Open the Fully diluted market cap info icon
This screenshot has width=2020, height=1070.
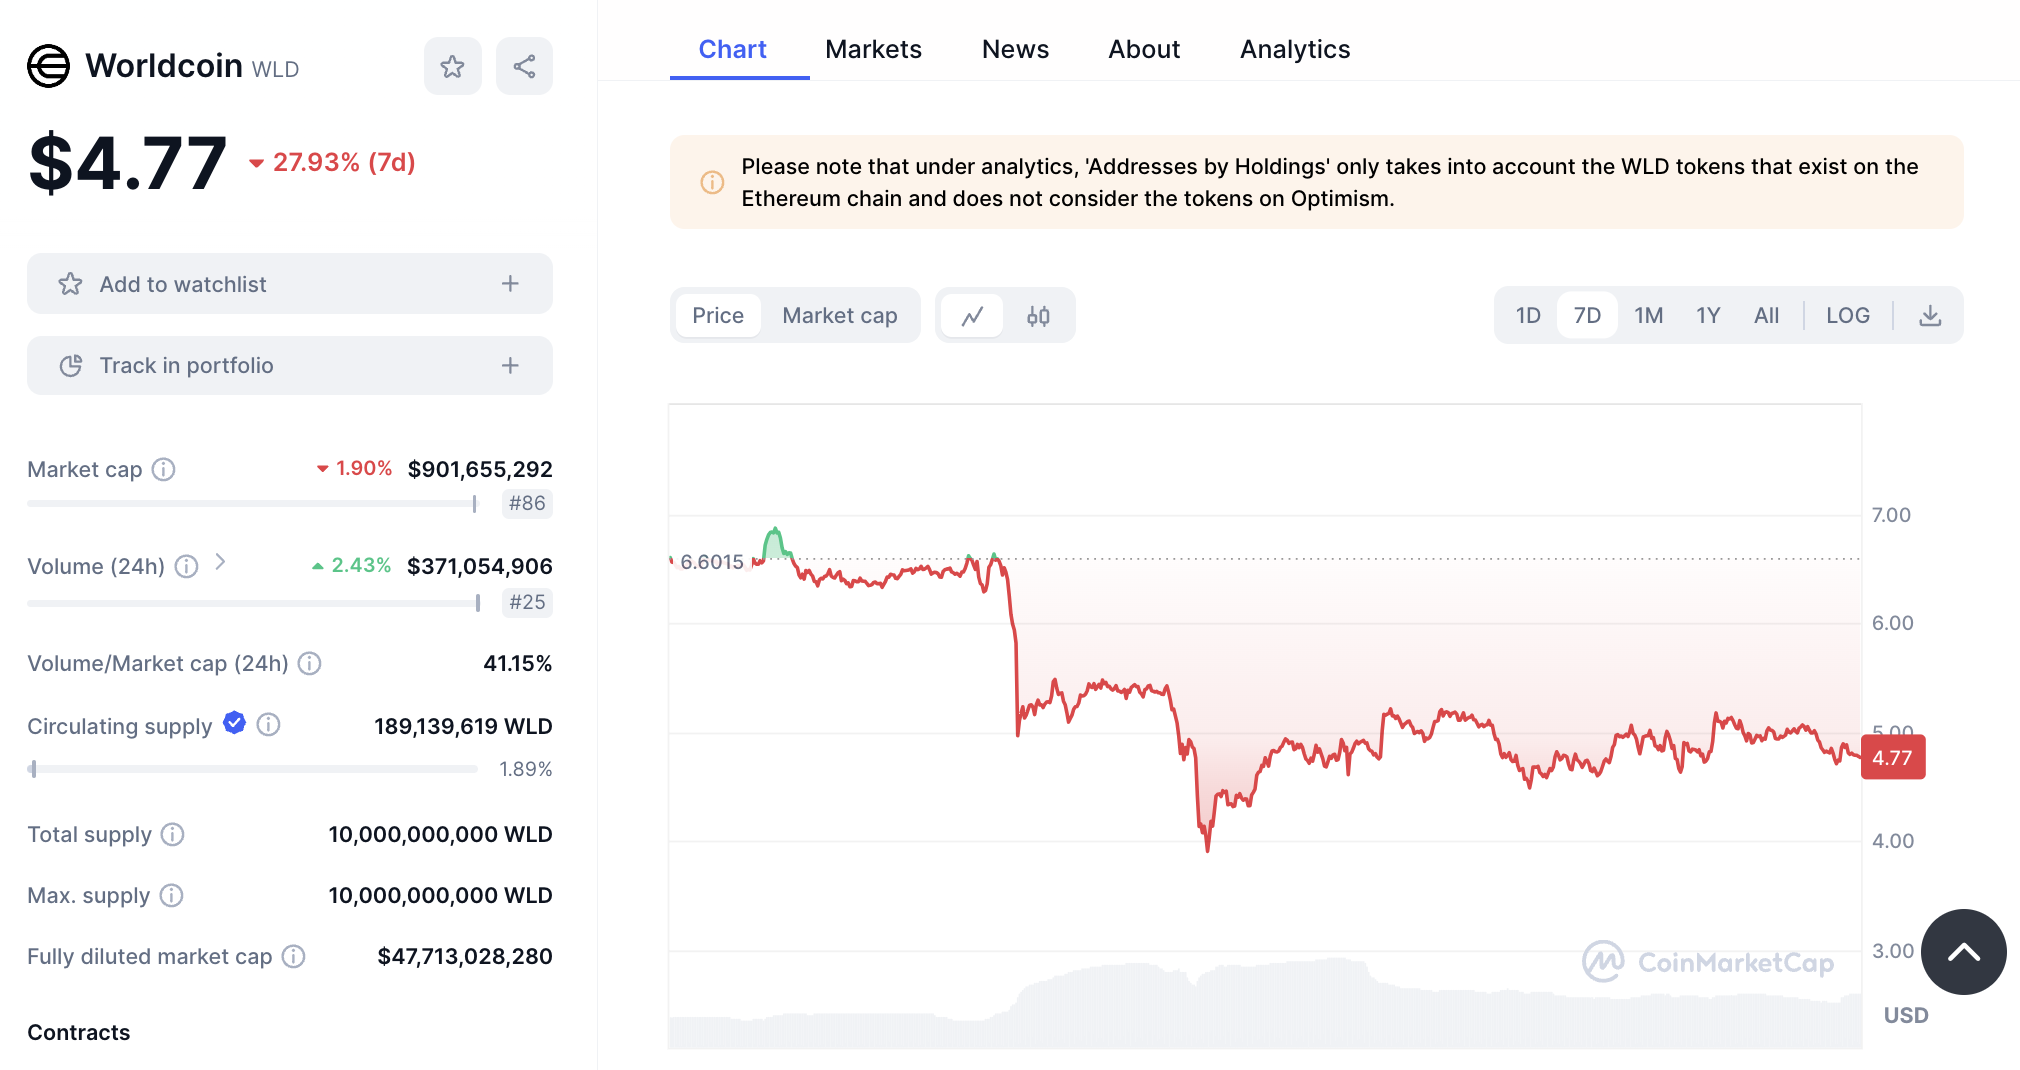[x=293, y=957]
